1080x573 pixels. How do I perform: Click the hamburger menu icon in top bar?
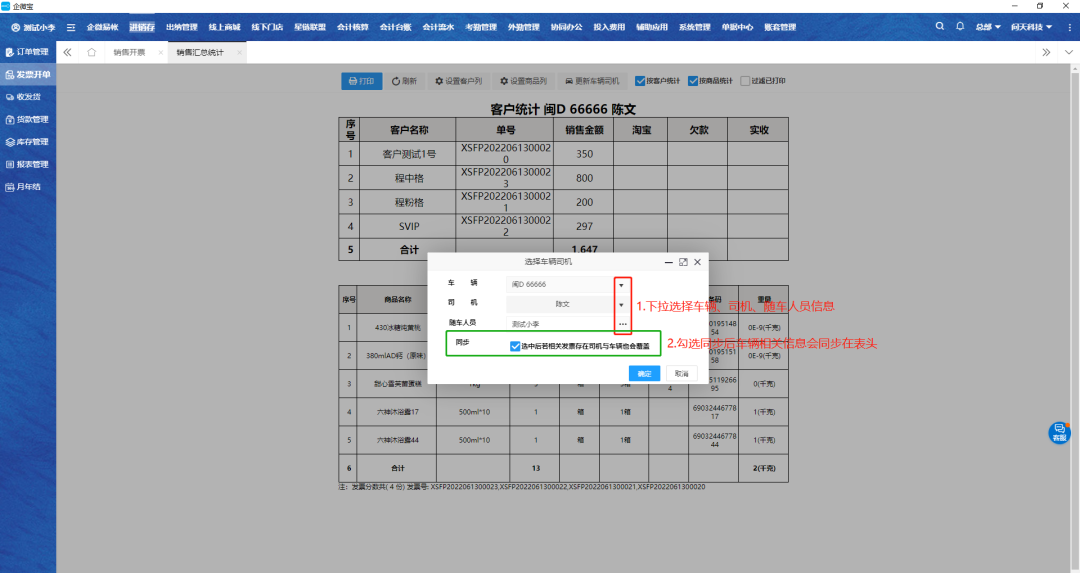71,27
